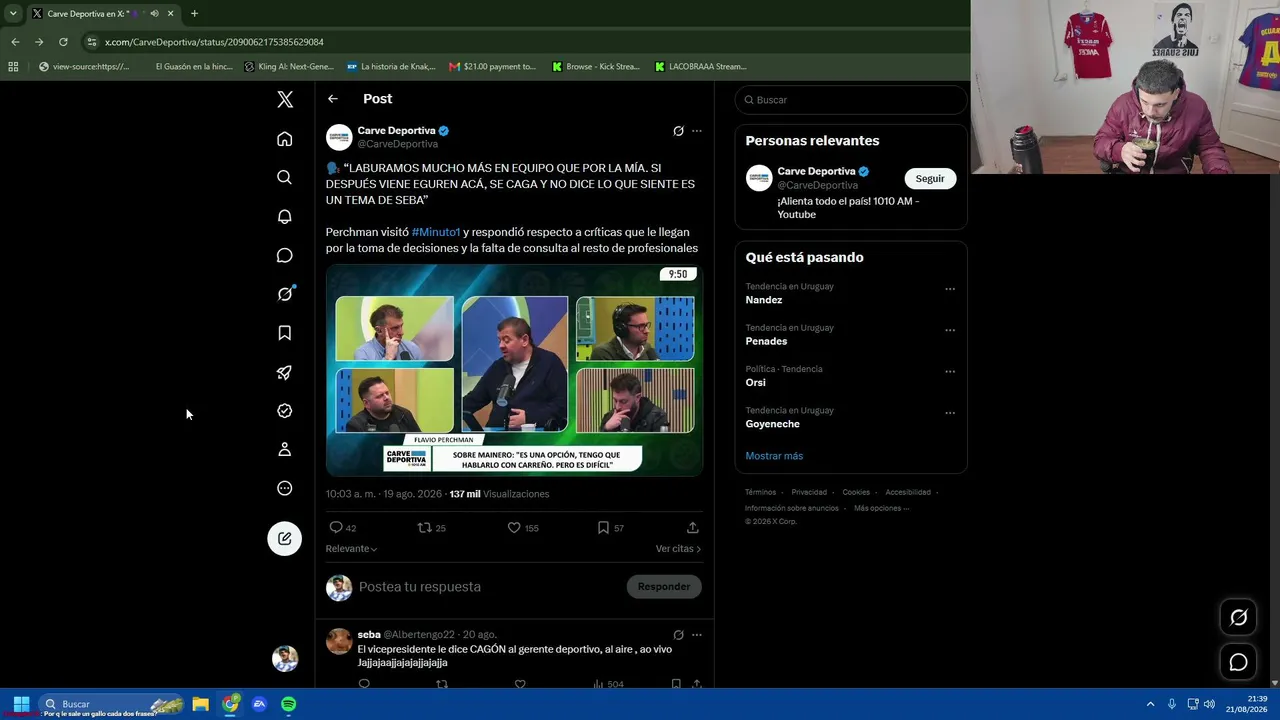The width and height of the screenshot is (1280, 720).
Task: Open Messages chat icon in sidebar
Action: point(285,255)
